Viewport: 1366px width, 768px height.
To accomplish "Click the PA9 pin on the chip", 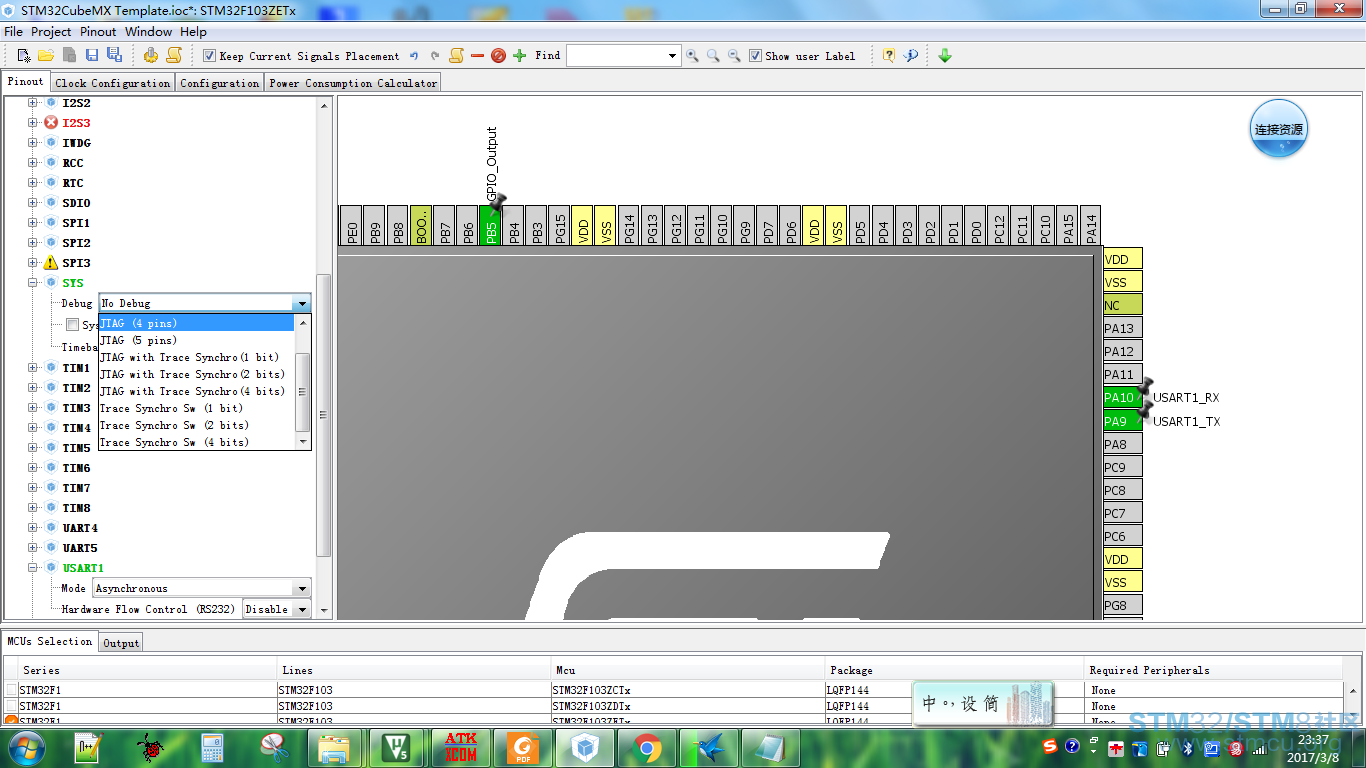I will [1122, 421].
